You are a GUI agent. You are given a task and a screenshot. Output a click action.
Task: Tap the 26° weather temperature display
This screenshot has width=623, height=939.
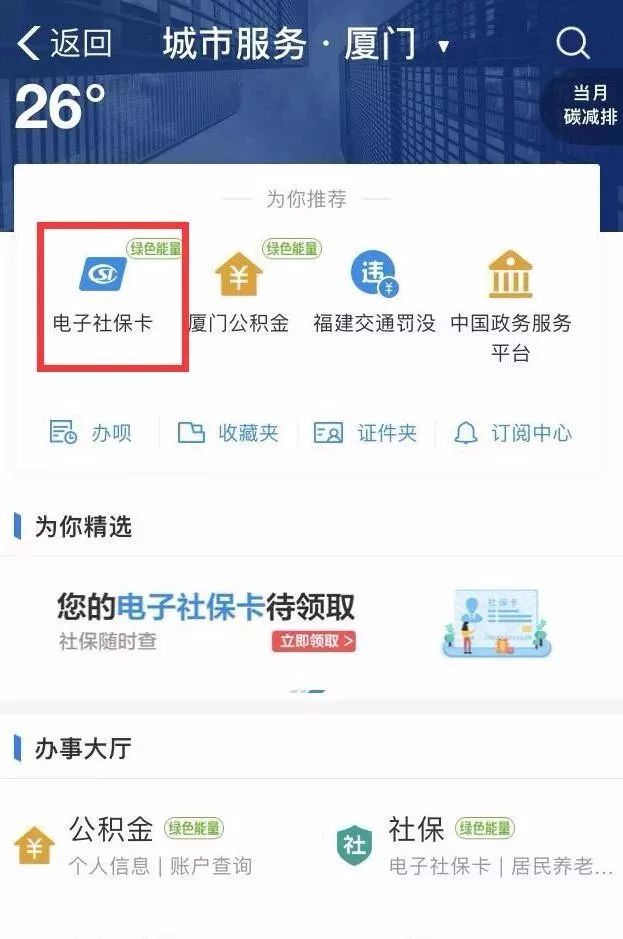click(61, 106)
